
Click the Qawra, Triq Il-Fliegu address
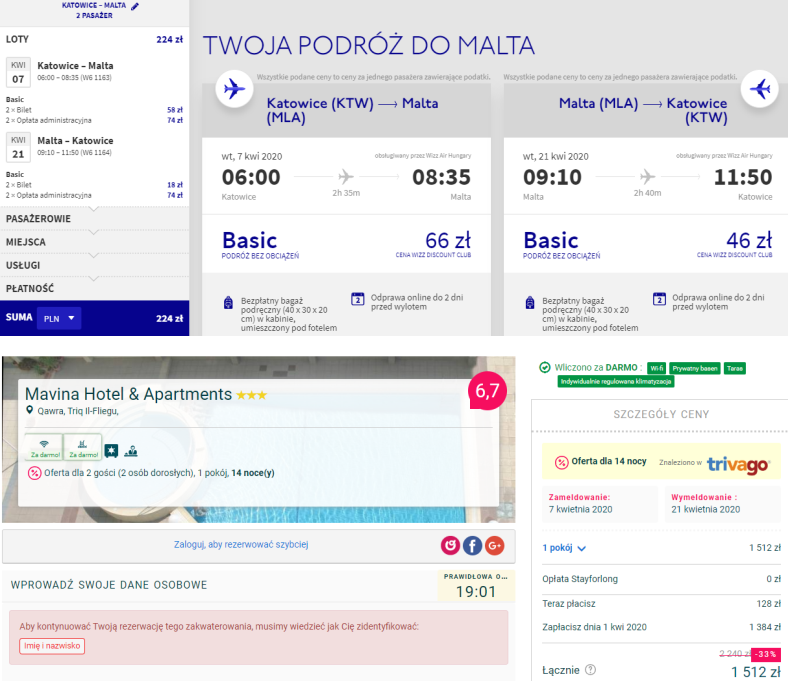pyautogui.click(x=78, y=411)
